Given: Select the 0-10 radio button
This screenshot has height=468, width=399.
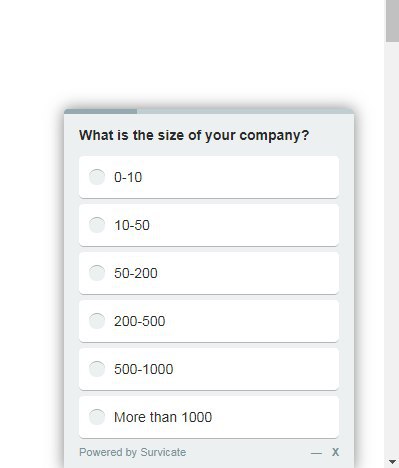Looking at the screenshot, I should point(97,177).
